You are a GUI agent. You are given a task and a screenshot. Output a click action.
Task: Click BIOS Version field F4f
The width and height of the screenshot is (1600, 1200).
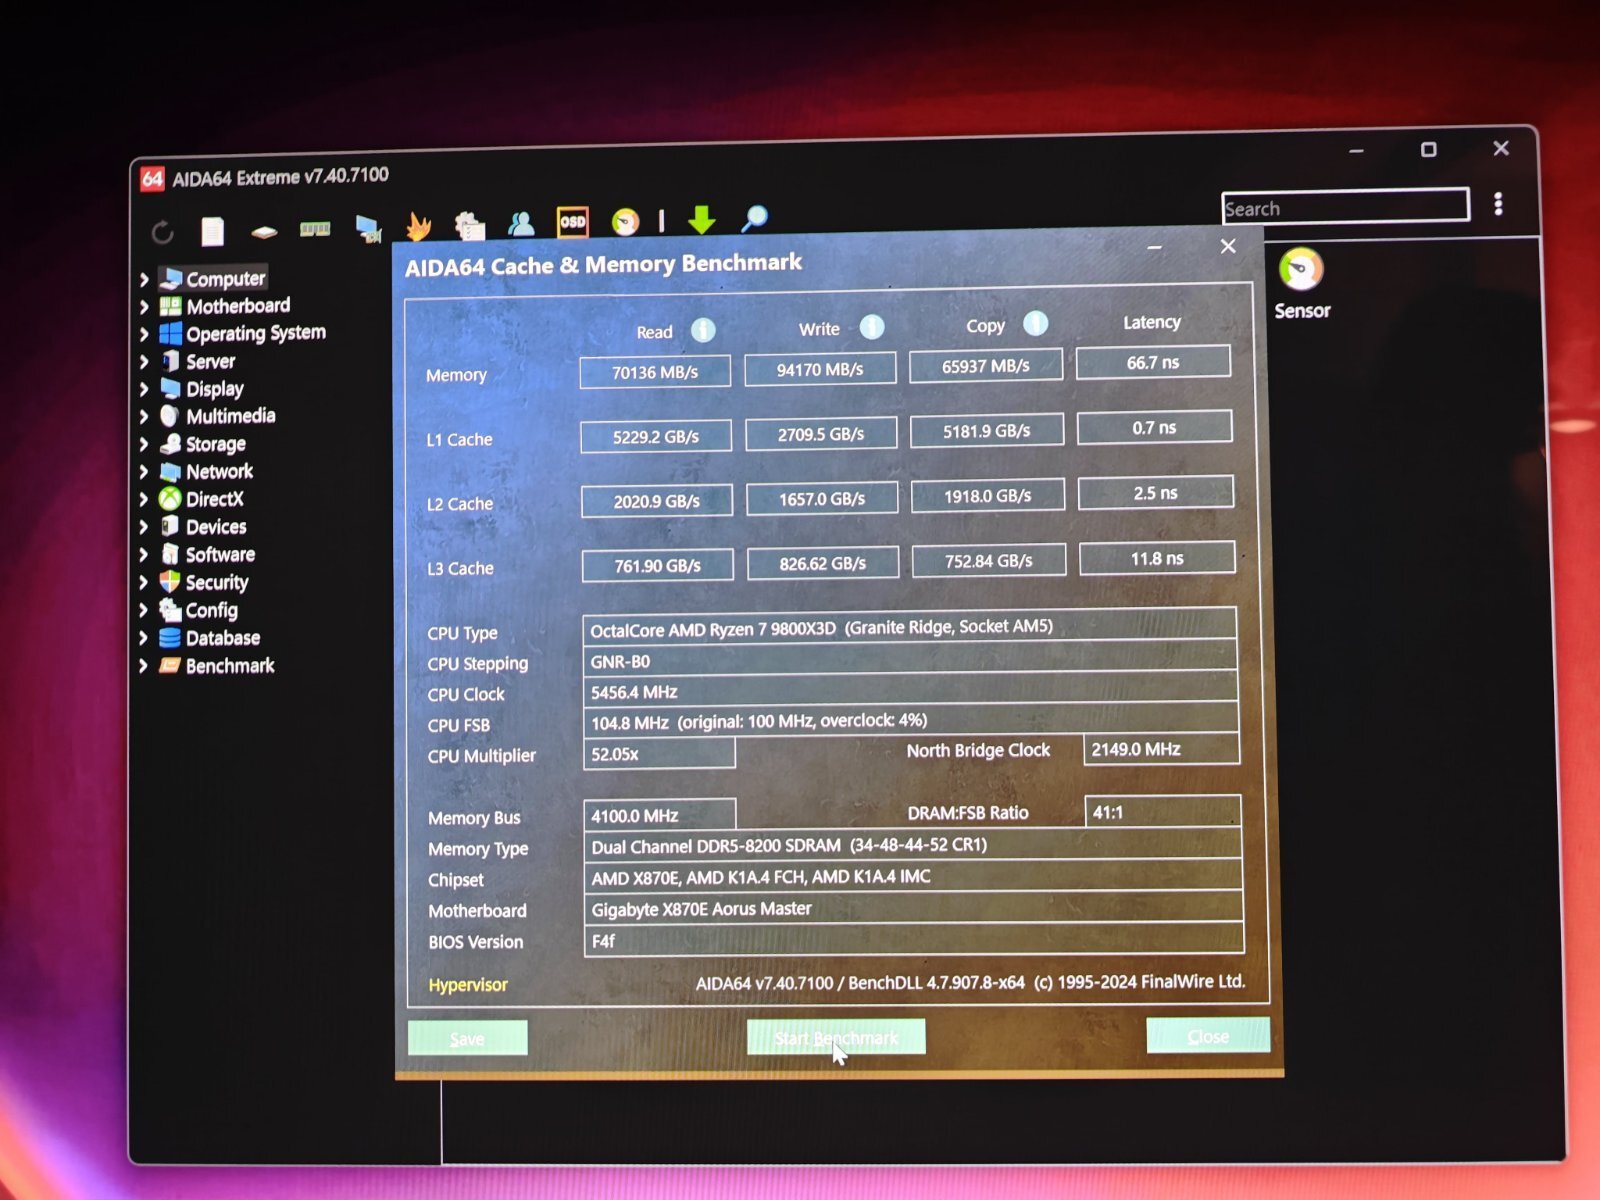[x=914, y=940]
